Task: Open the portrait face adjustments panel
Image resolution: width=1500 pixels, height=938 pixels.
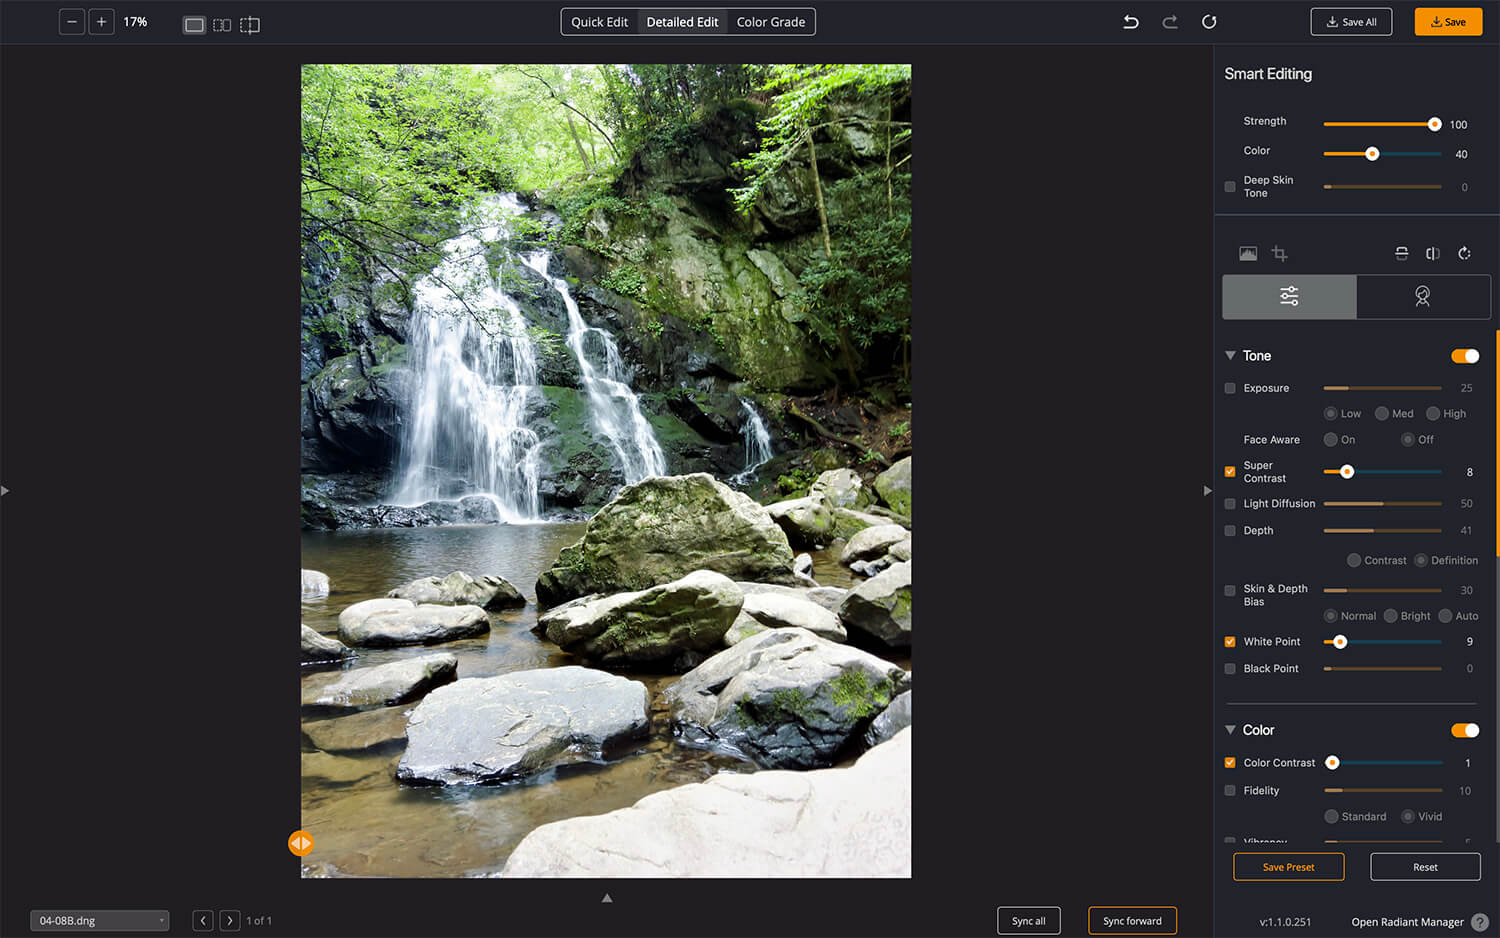Action: [1422, 297]
